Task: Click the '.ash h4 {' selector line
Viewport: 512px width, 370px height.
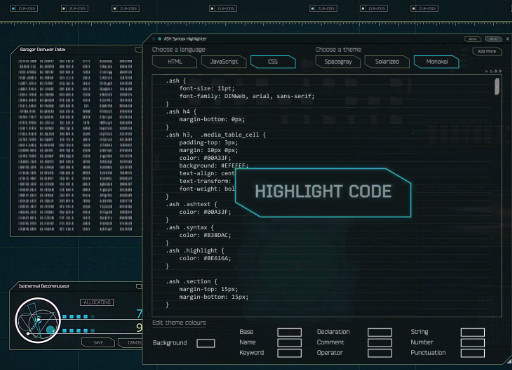Action: (181, 112)
